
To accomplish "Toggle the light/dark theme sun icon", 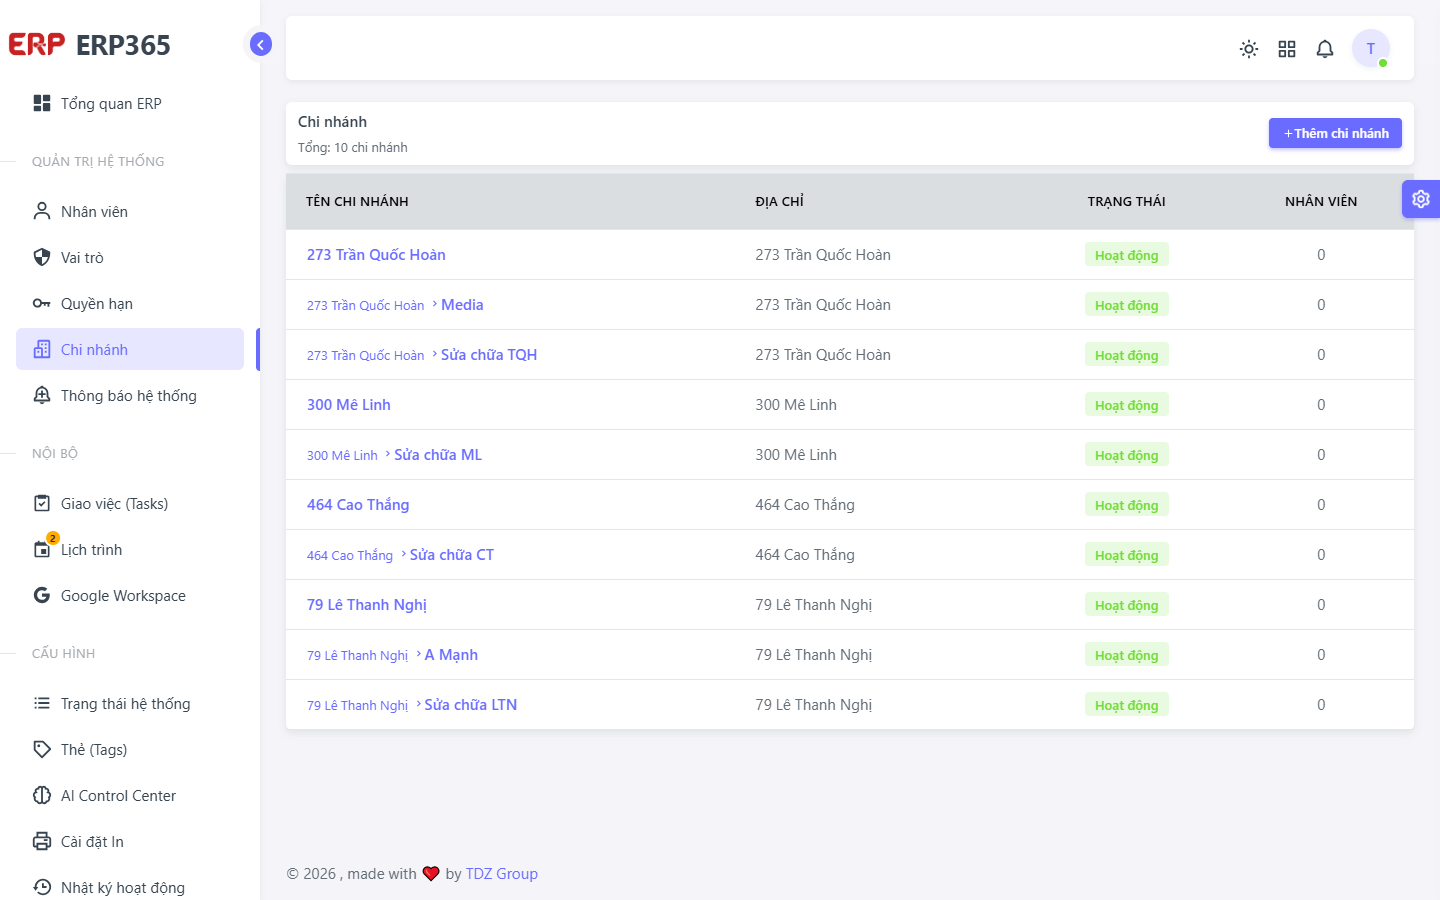I will [x=1249, y=49].
